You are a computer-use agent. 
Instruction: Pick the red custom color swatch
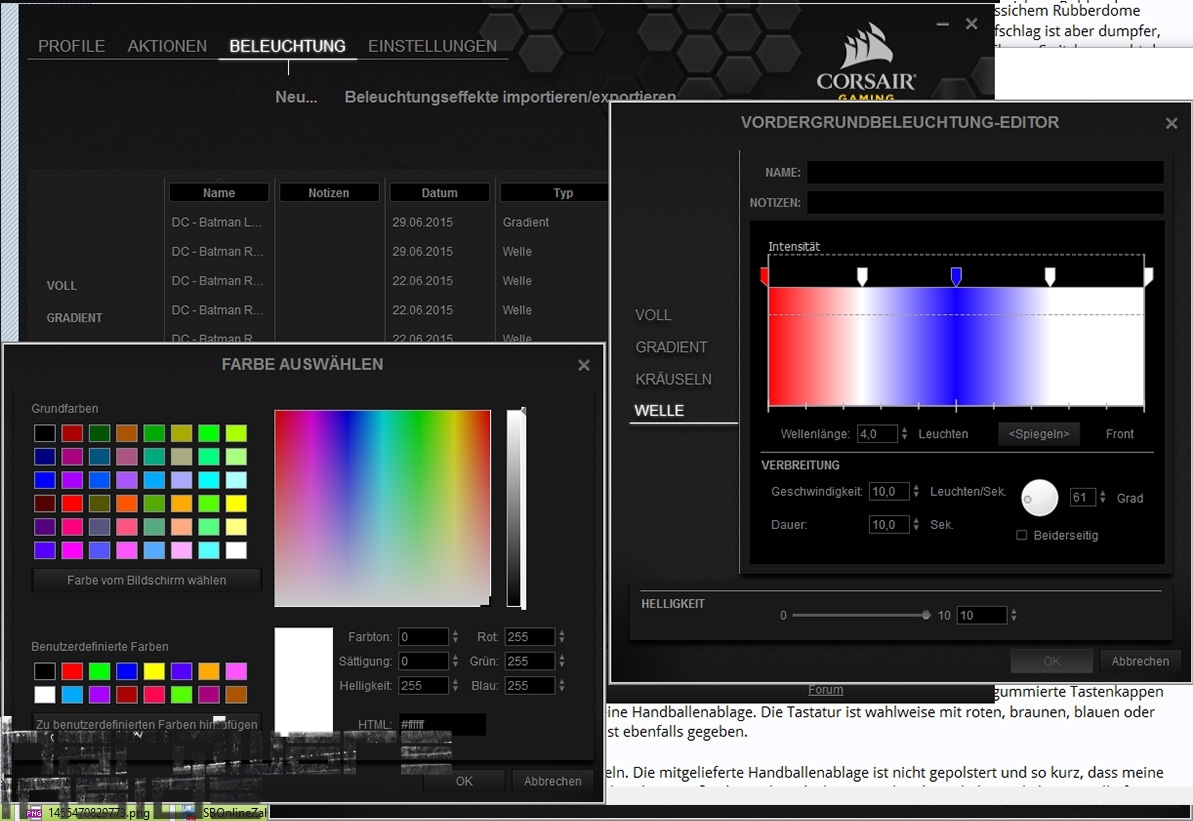tap(71, 671)
